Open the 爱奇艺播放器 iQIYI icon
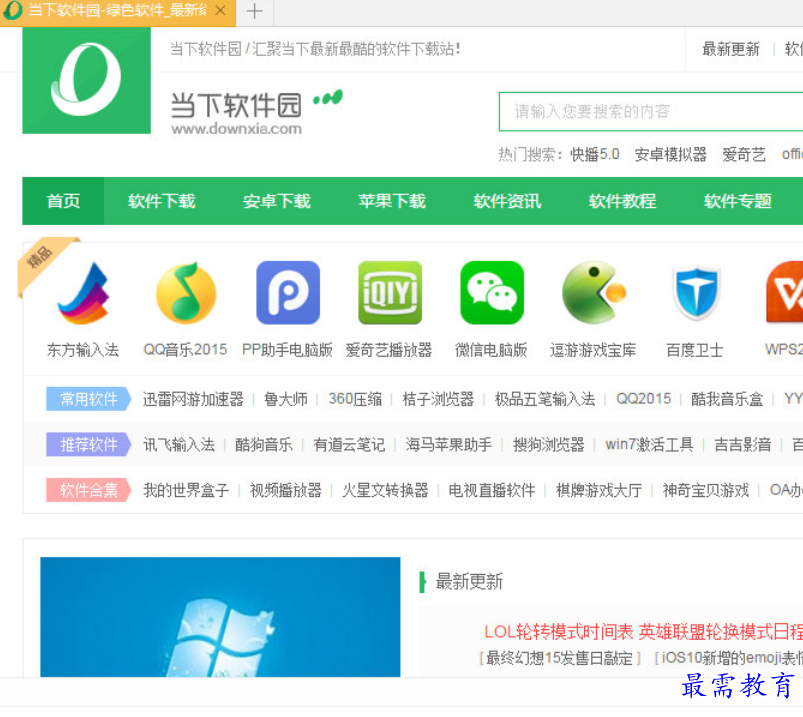Screen dimensions: 803x717 (390, 293)
